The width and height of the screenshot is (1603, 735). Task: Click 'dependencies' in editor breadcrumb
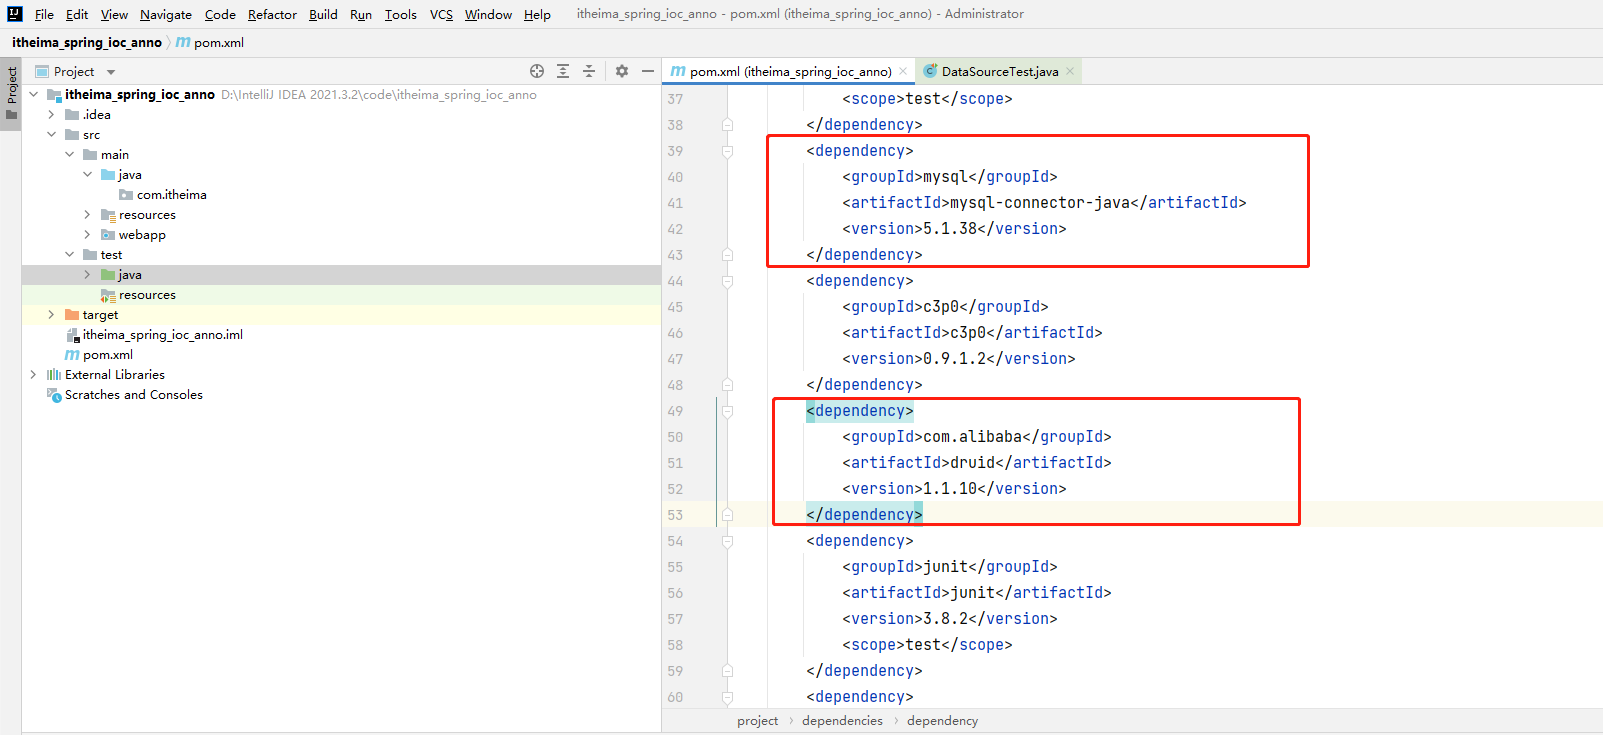tap(842, 721)
